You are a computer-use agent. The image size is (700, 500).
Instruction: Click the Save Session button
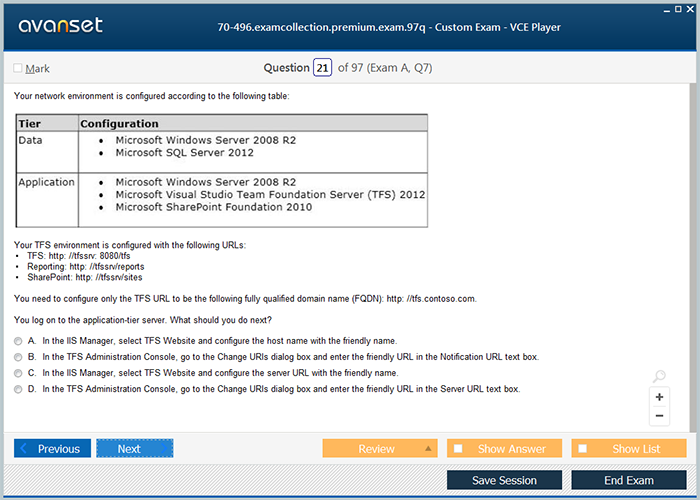504,480
